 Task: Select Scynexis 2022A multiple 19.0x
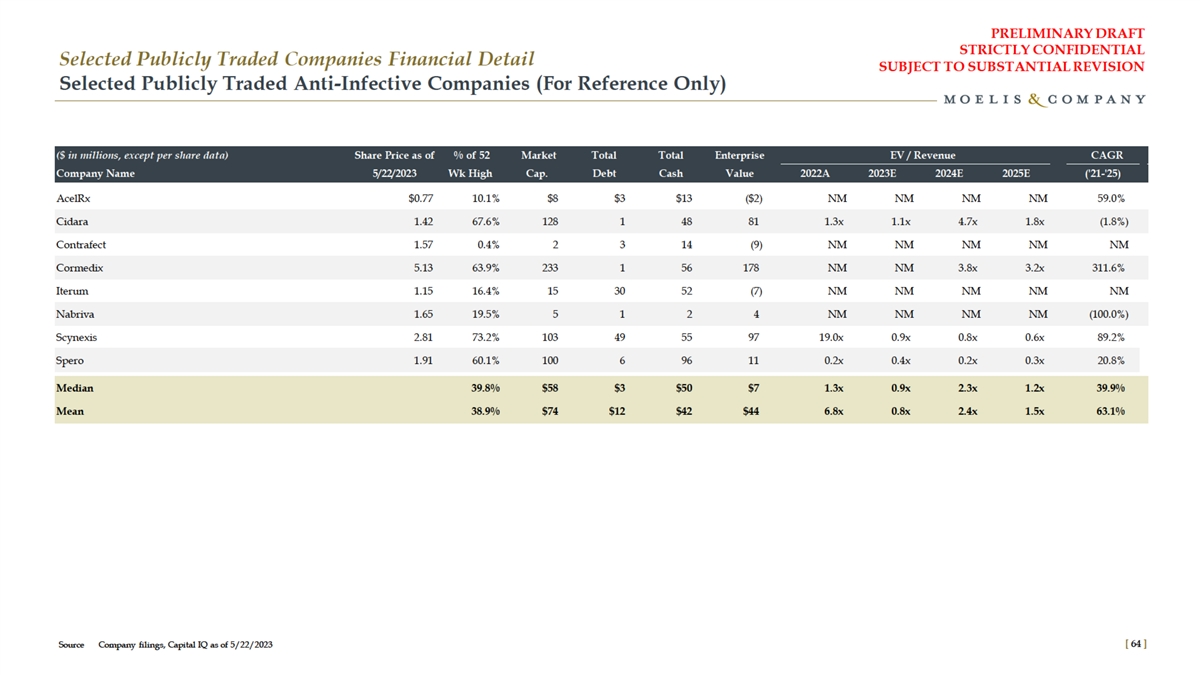click(834, 337)
